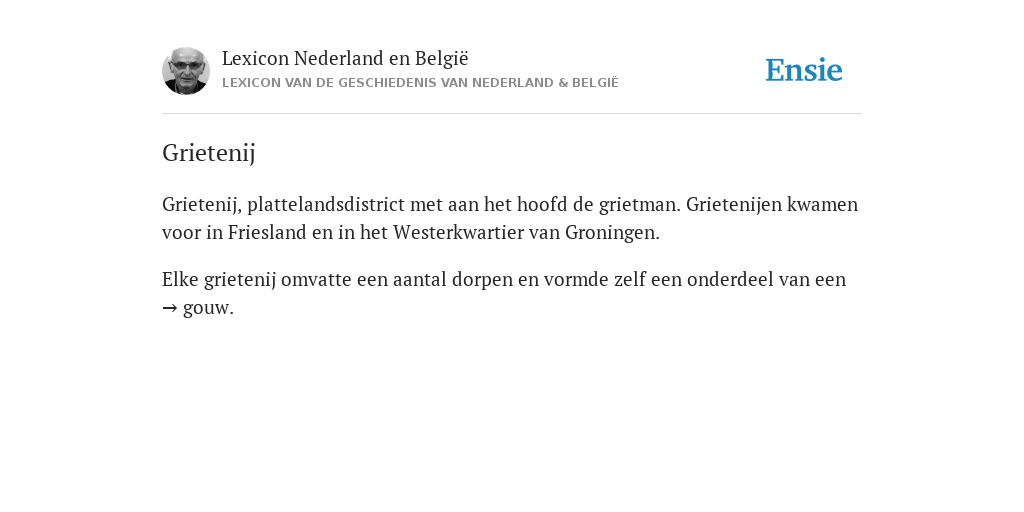The image size is (1024, 512).
Task: Select the Grietenij heading
Action: tap(209, 153)
